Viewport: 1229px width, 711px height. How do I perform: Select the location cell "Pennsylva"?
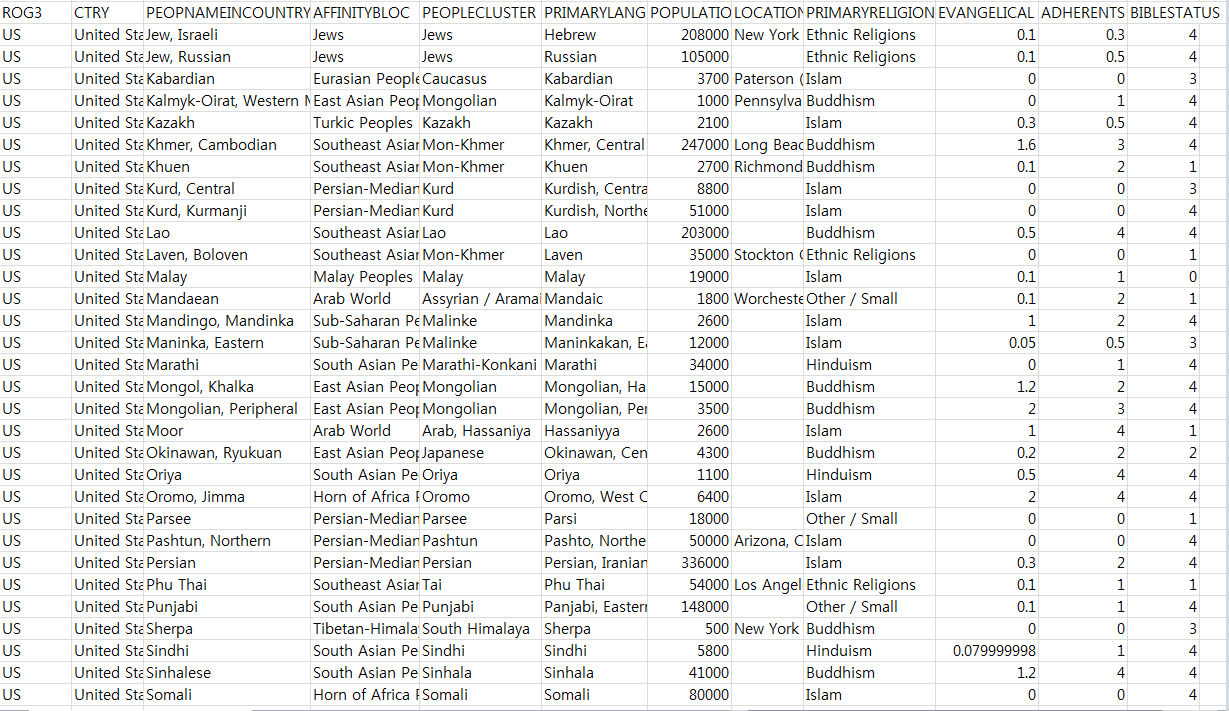tap(768, 101)
